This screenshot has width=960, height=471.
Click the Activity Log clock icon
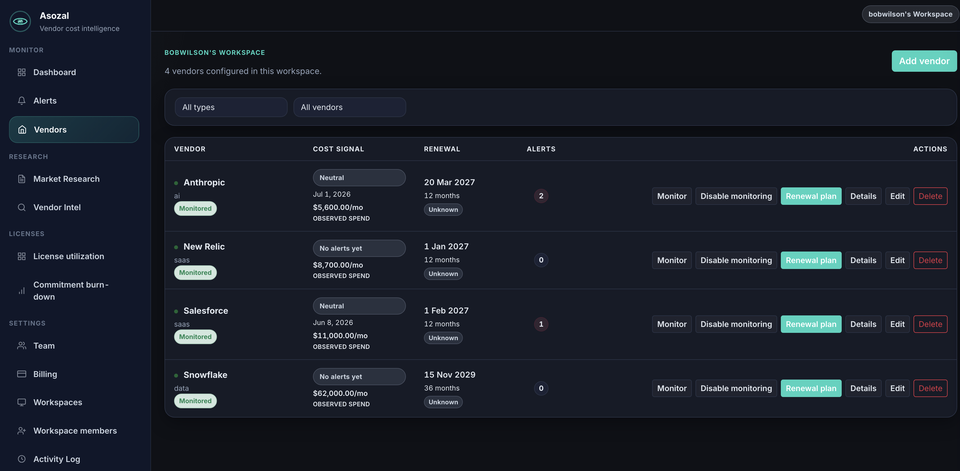click(x=21, y=459)
